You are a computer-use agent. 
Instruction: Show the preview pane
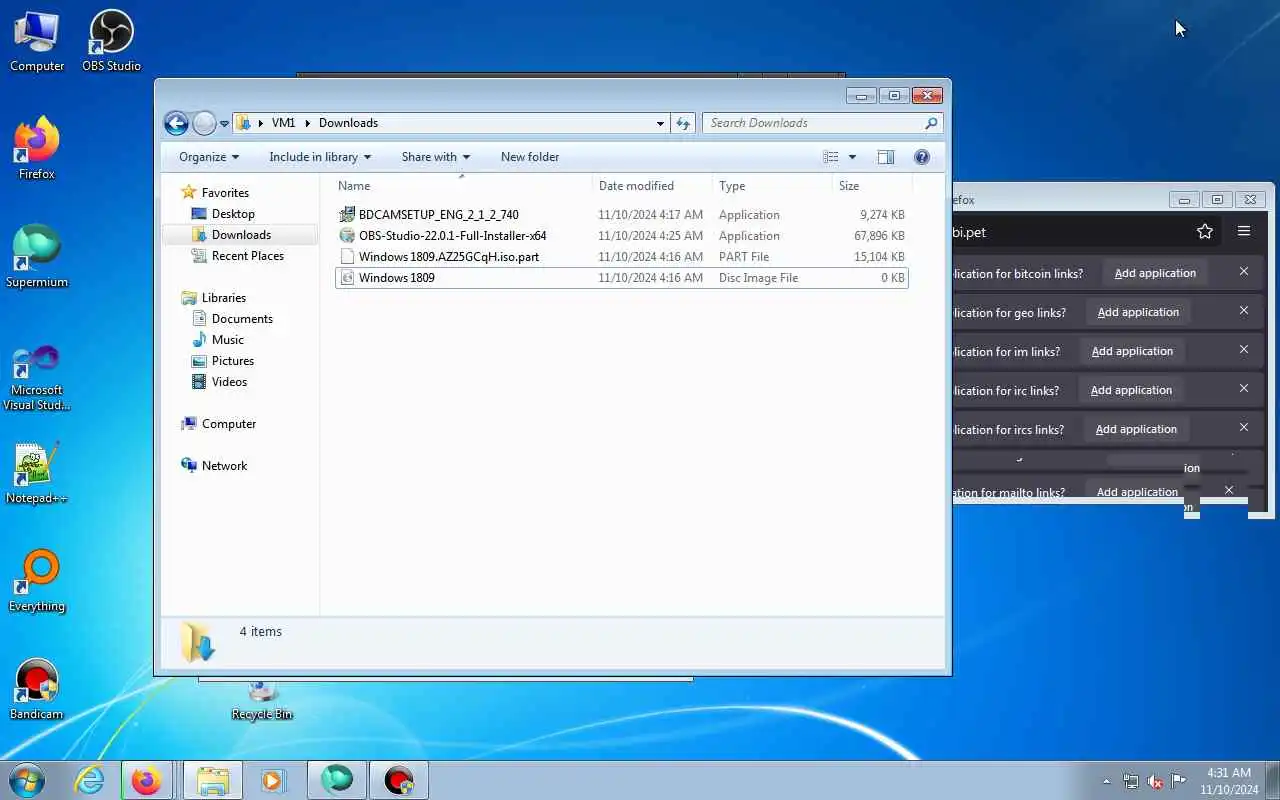[885, 157]
